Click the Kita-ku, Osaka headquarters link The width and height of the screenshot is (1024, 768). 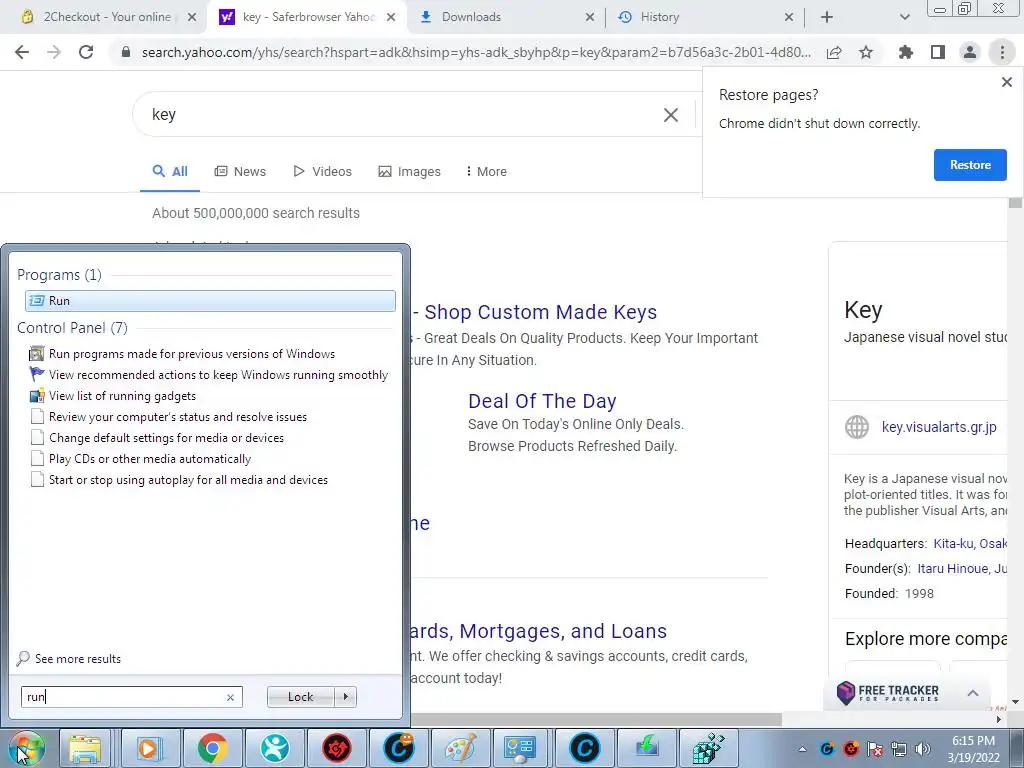[x=970, y=543]
